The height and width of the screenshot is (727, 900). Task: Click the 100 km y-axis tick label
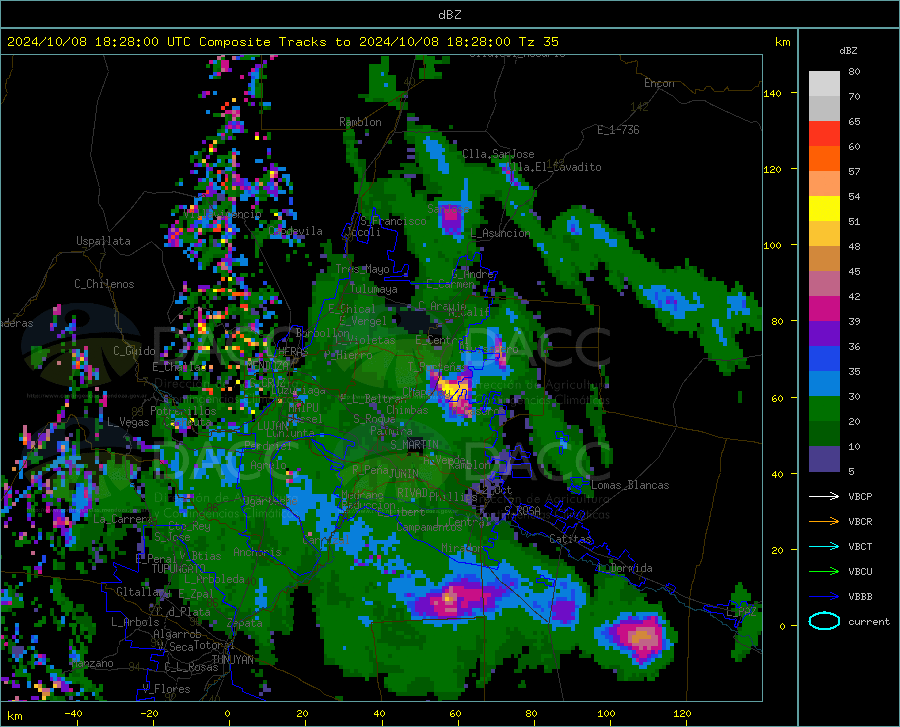(772, 245)
